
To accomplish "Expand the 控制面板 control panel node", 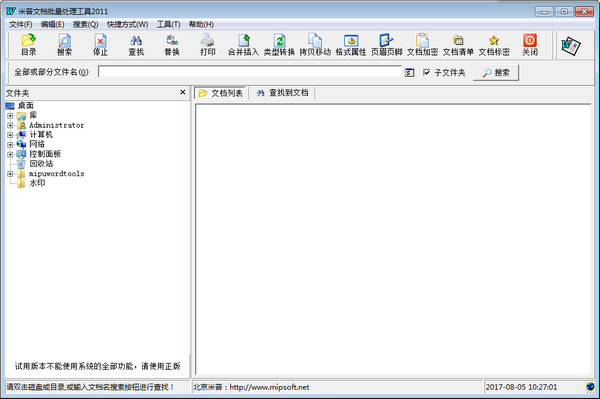I will click(10, 154).
